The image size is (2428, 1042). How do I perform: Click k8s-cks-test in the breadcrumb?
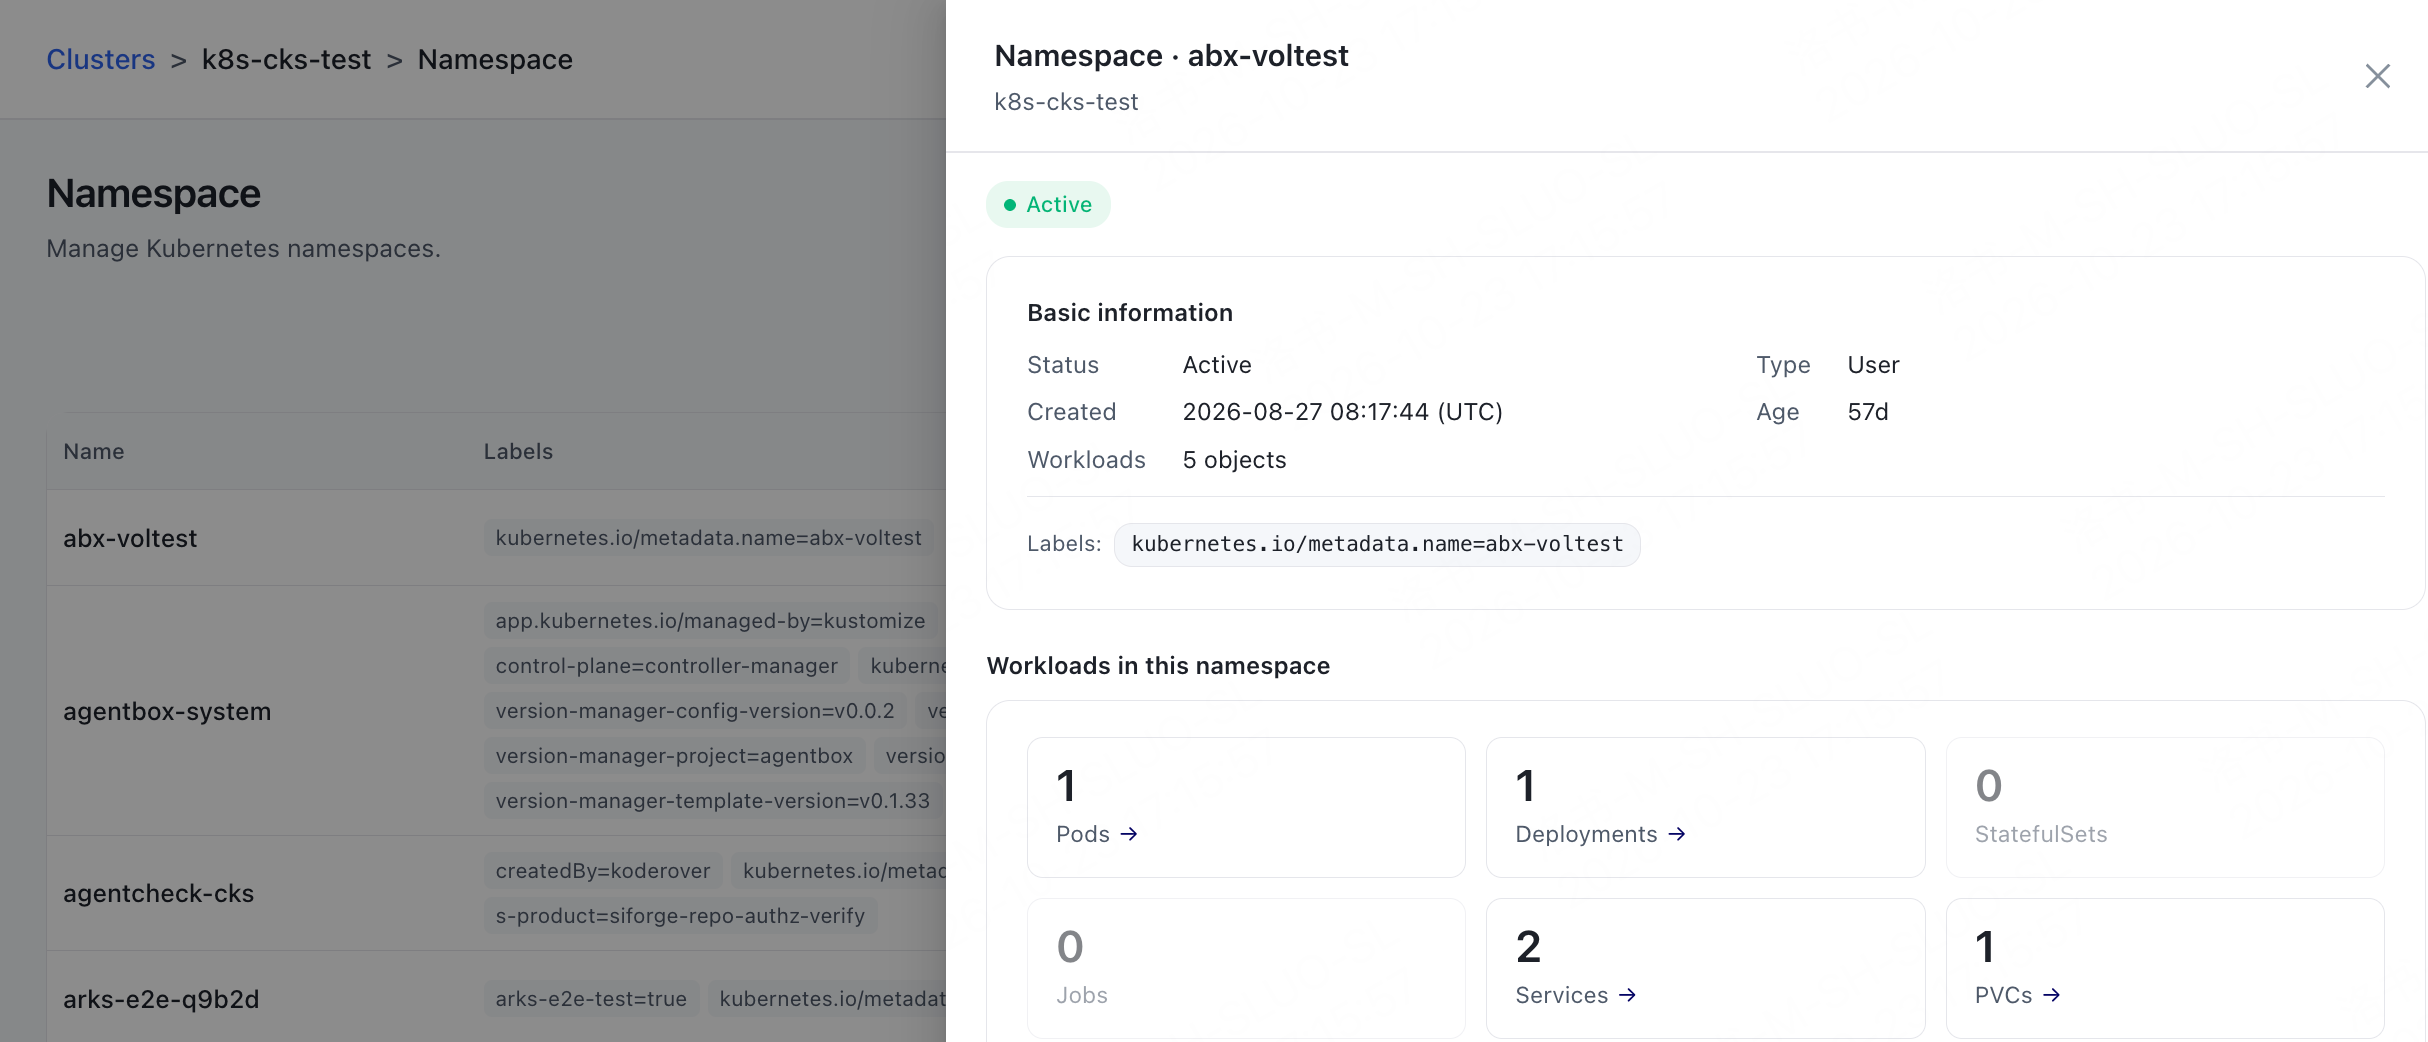tap(286, 60)
